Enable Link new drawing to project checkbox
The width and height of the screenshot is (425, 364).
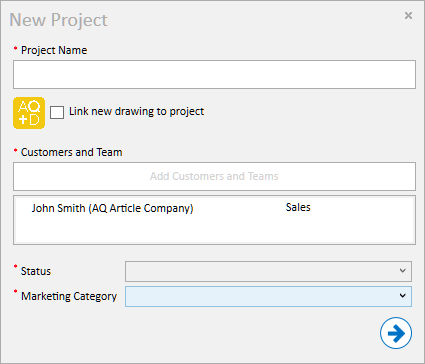coord(57,112)
